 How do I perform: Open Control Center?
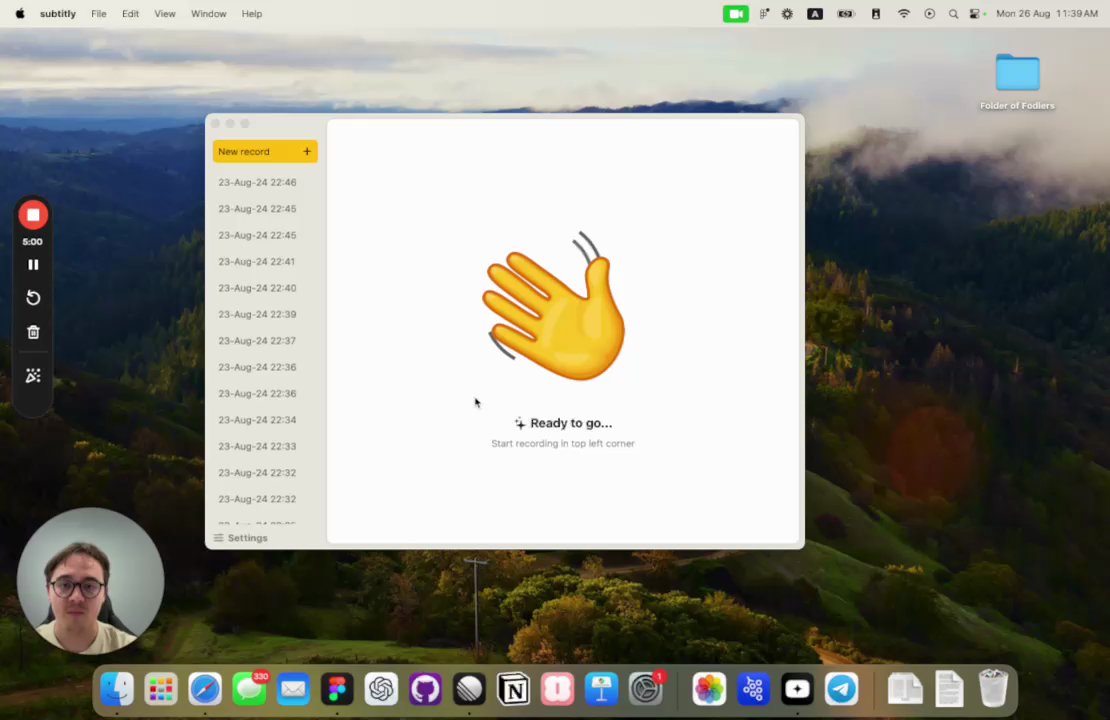977,13
